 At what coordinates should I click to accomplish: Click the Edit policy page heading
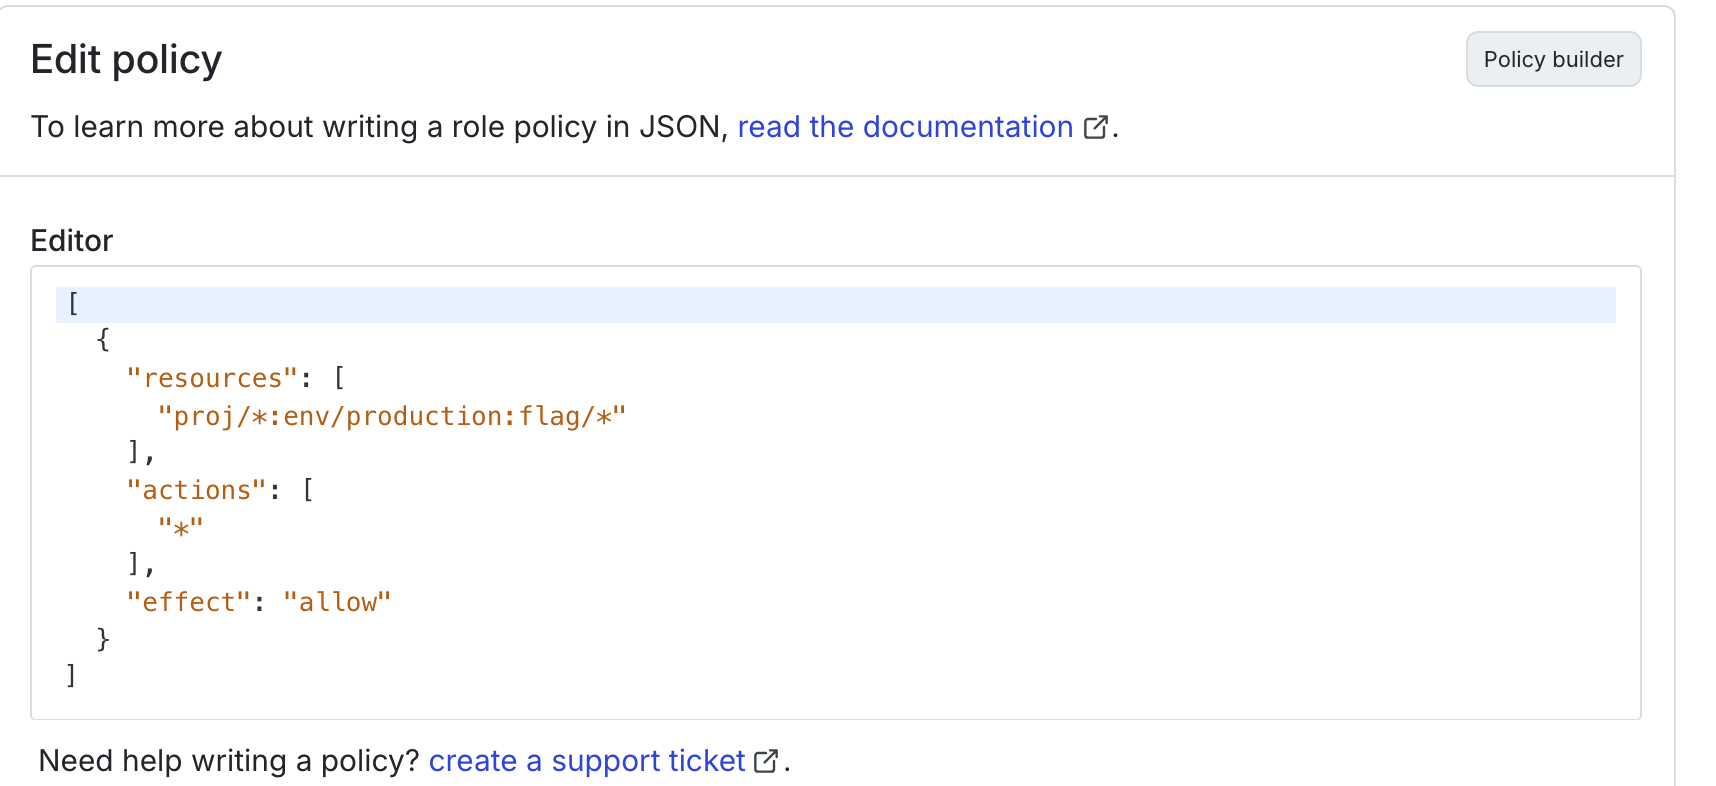click(126, 60)
